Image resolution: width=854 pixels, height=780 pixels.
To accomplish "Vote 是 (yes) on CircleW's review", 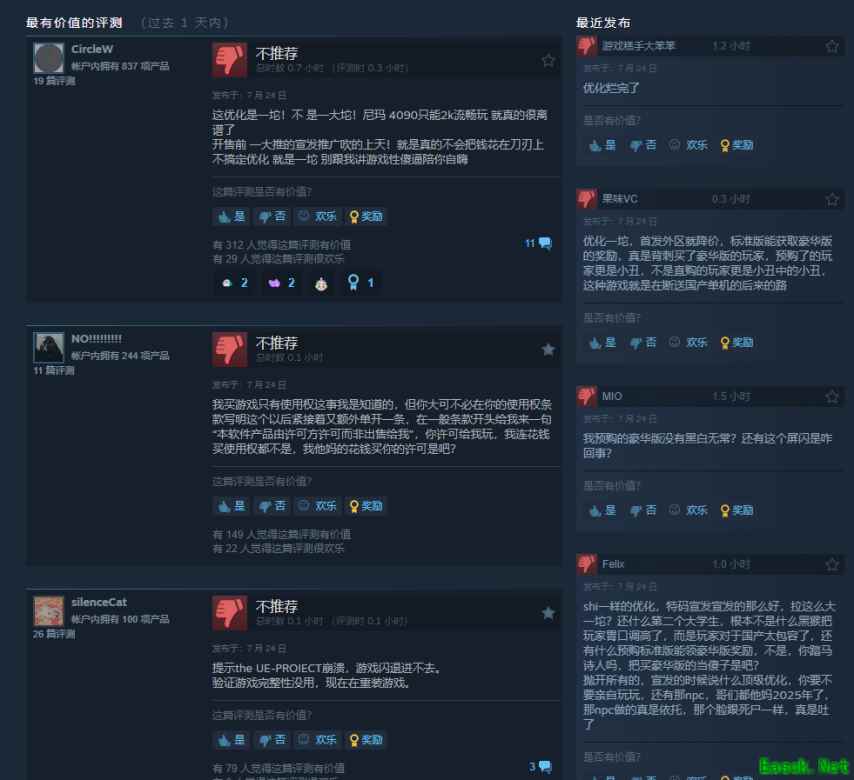I will point(231,216).
